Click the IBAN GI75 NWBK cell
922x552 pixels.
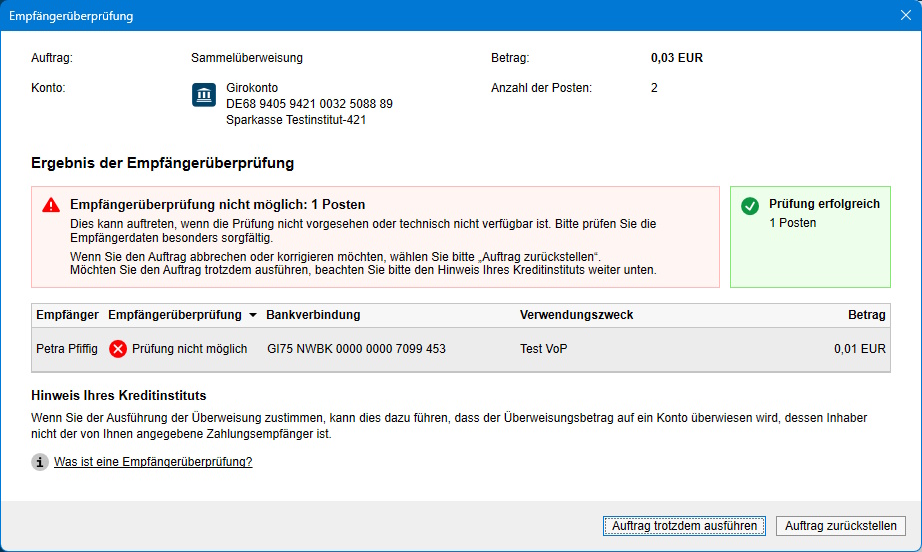pyautogui.click(x=356, y=349)
